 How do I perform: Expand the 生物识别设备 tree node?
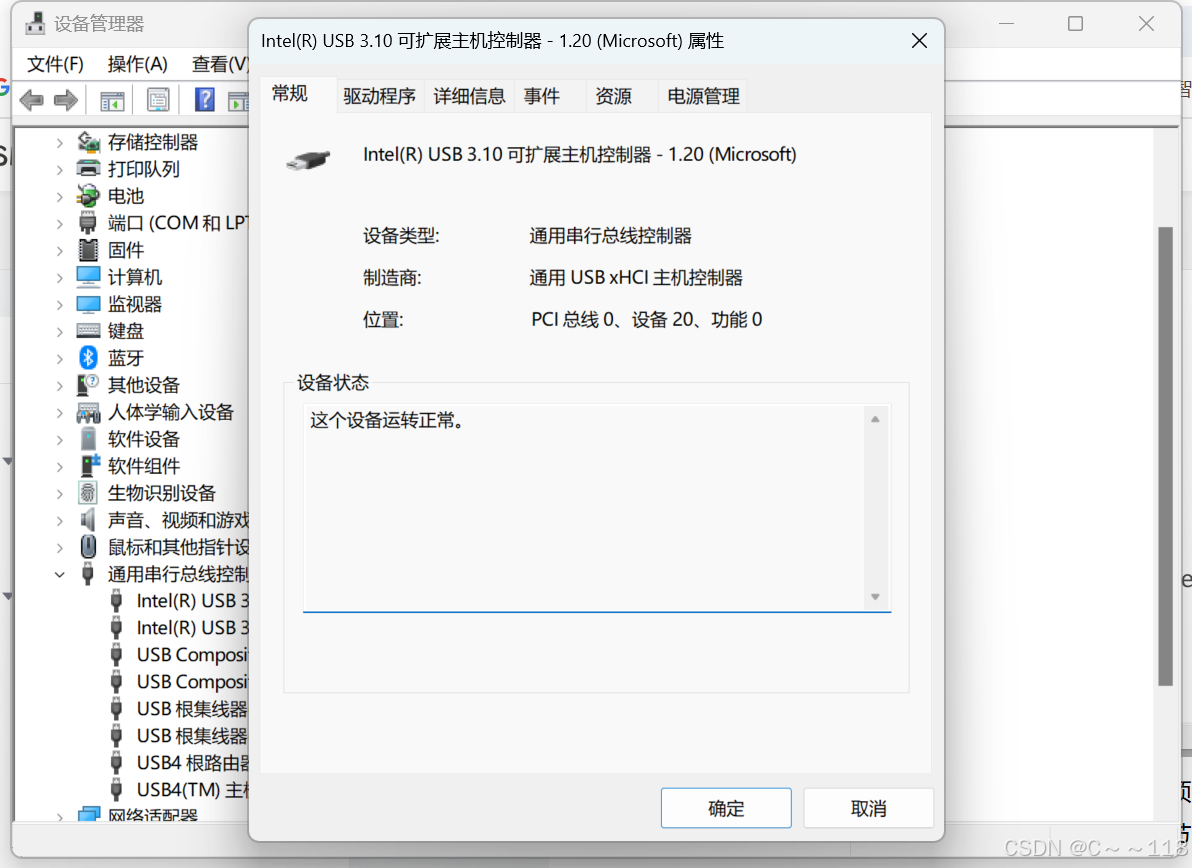pos(59,493)
